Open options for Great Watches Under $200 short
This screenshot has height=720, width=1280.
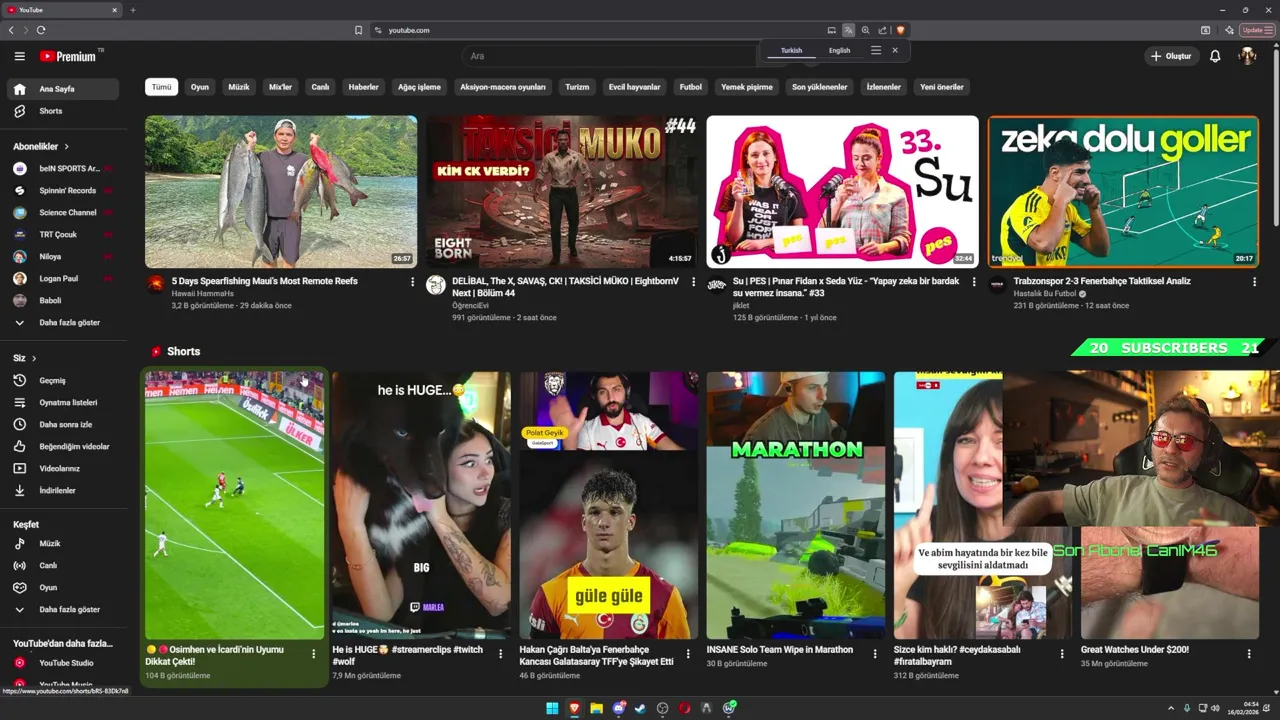click(x=1249, y=654)
